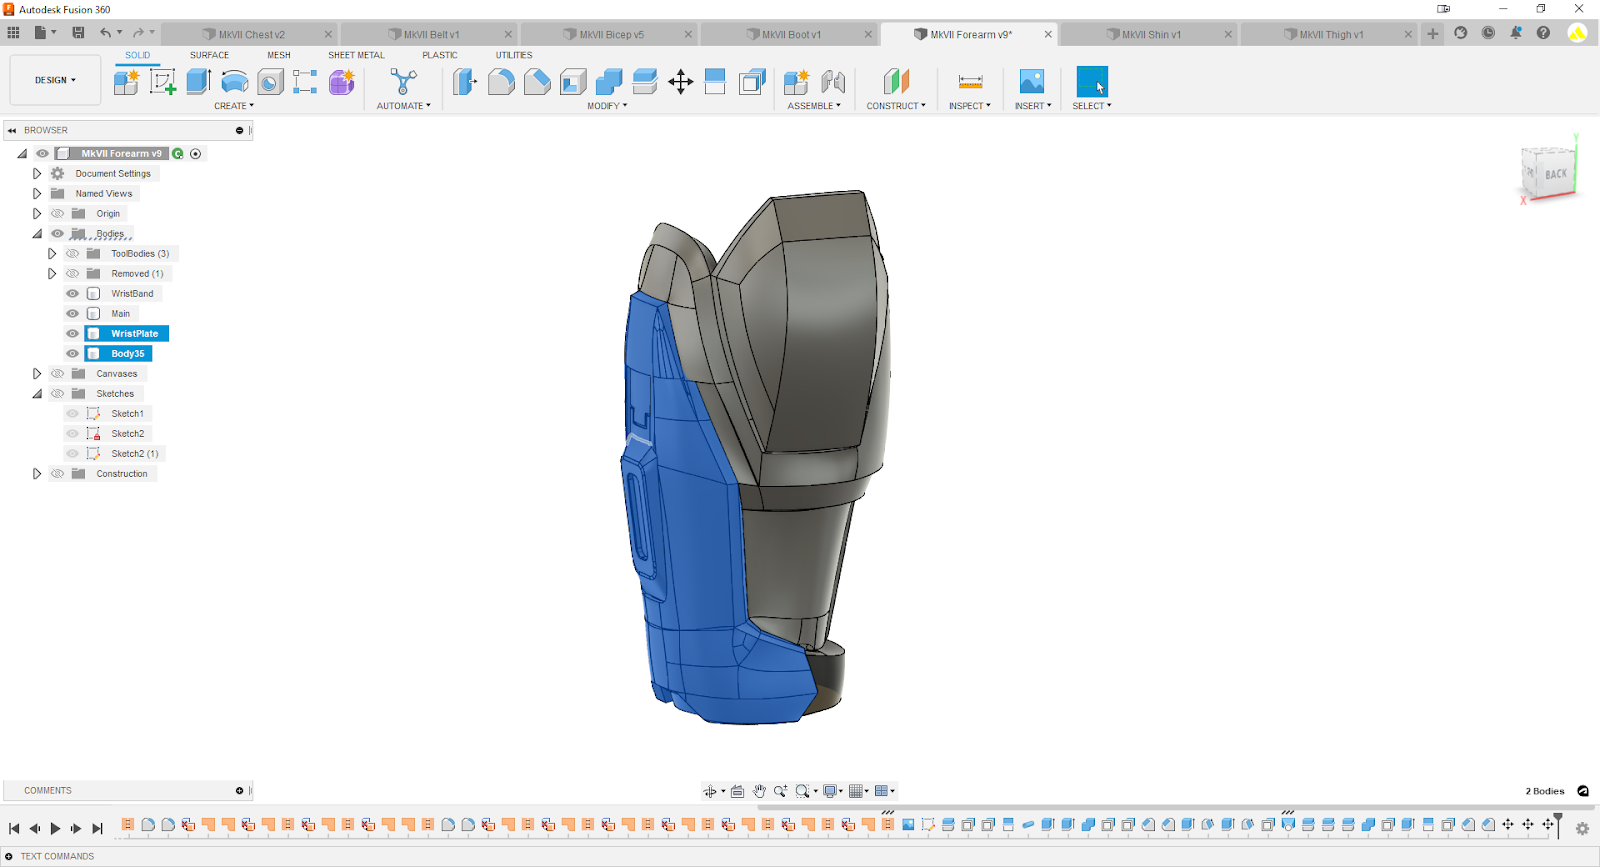Toggle visibility of the Main body

[72, 314]
